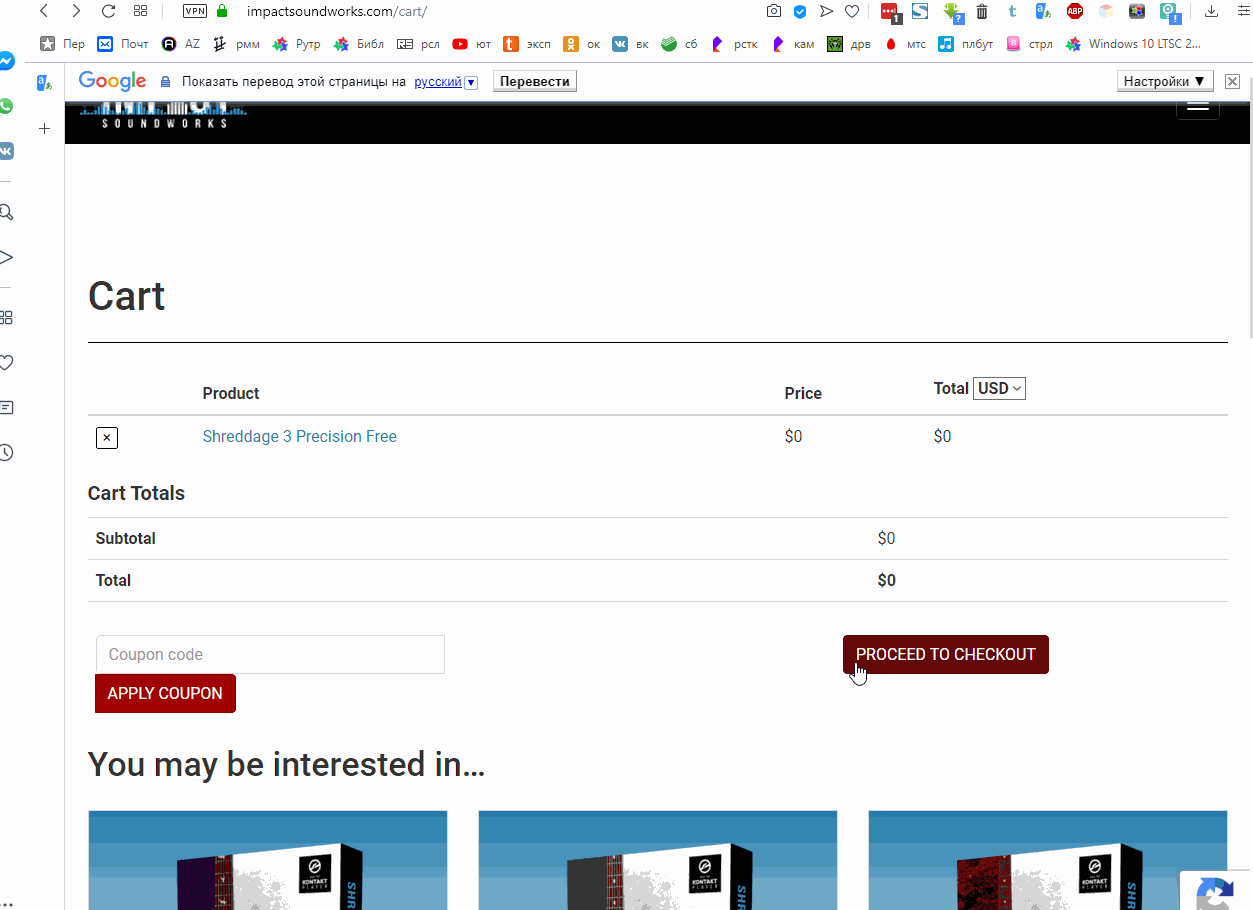
Task: Open the sidebar news icon
Action: pos(6,407)
